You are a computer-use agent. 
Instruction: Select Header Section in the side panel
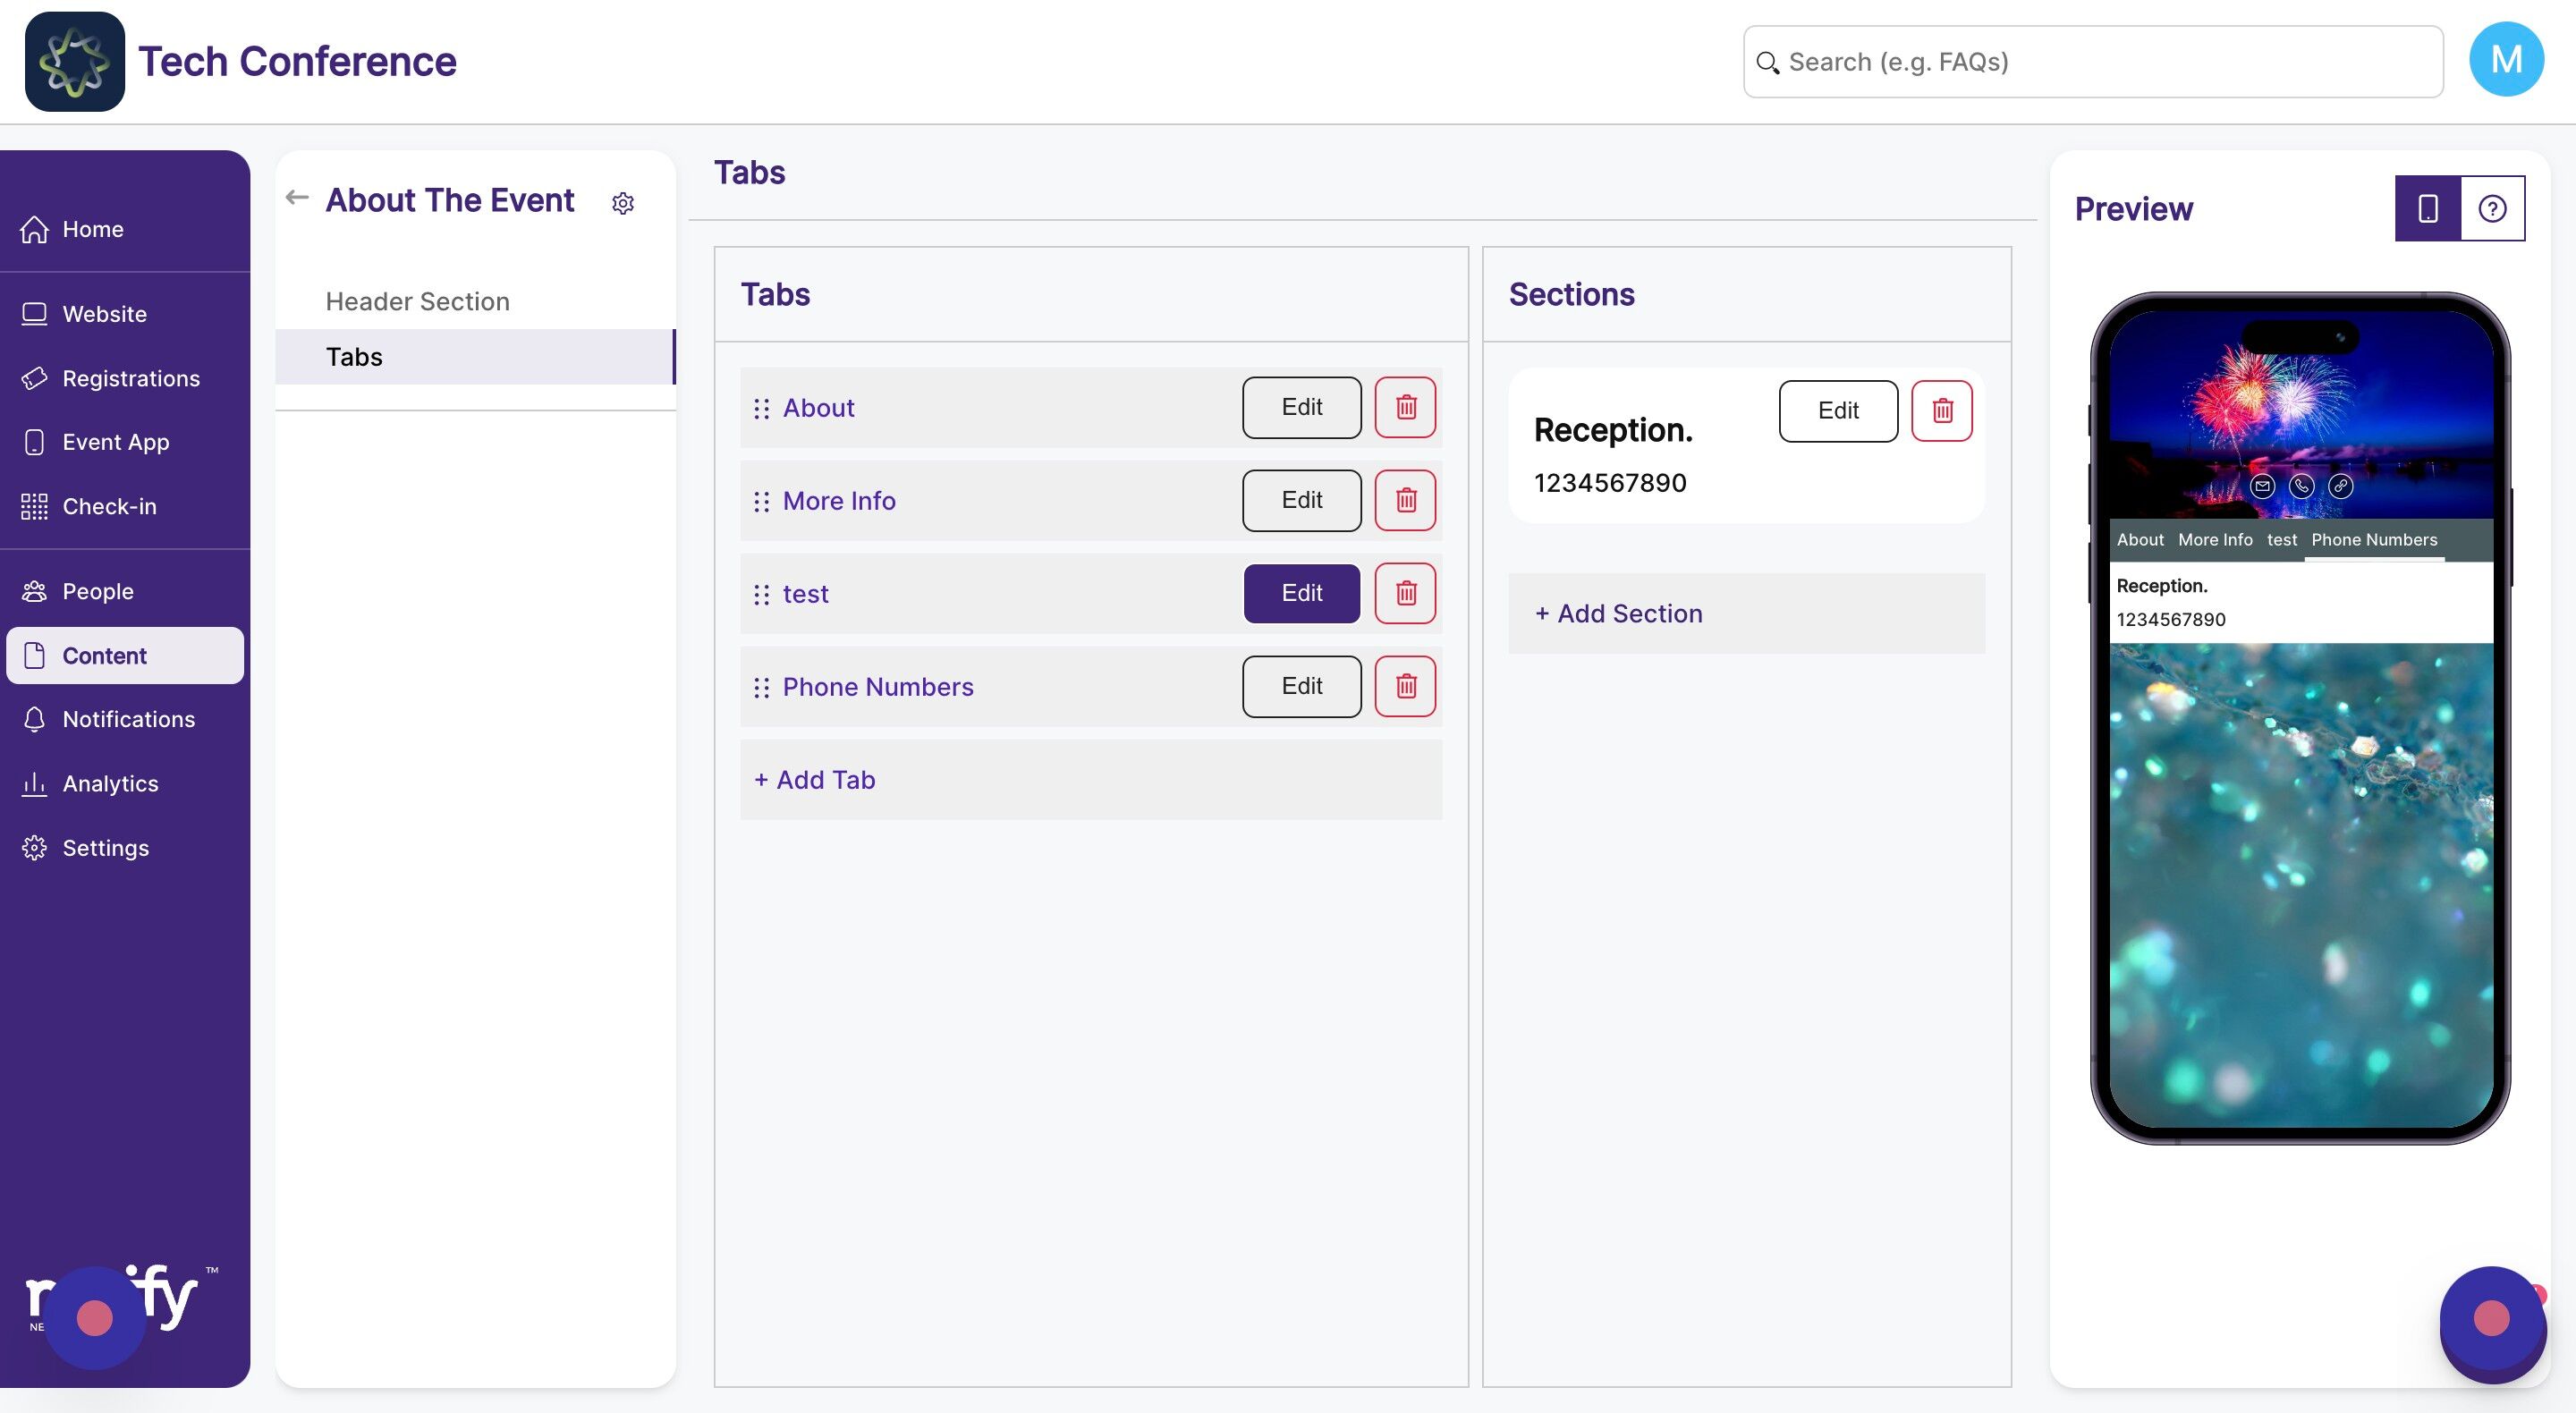pos(417,301)
